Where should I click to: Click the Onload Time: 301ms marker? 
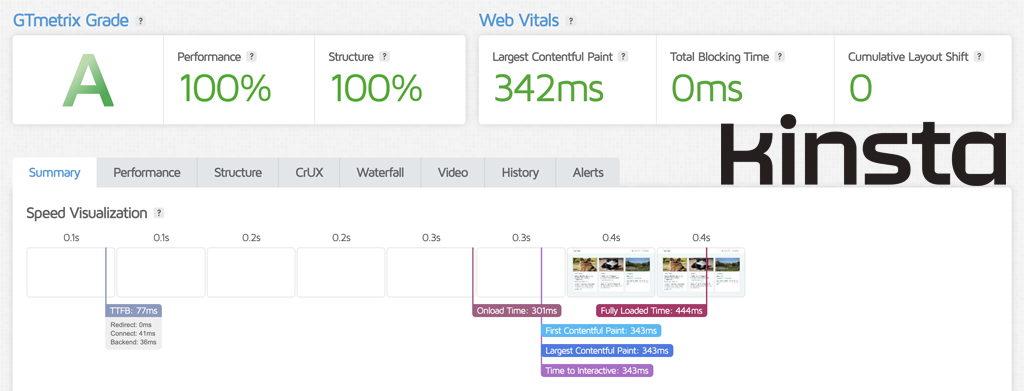click(517, 311)
